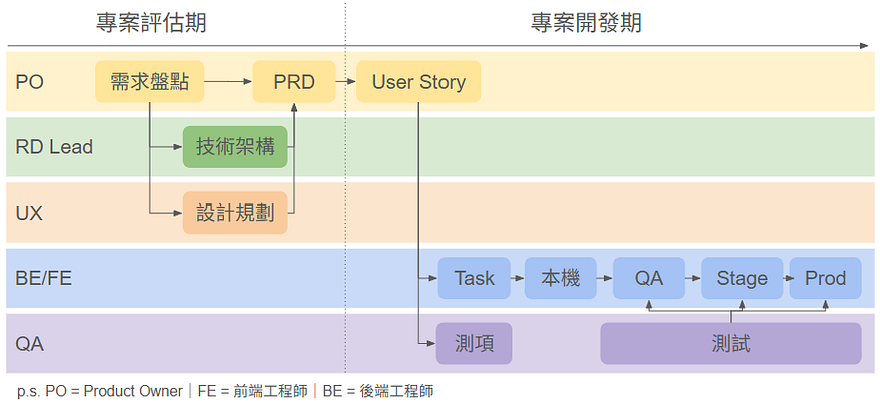880x408 pixels.
Task: Click the 專案開發期 heading
Action: (586, 24)
